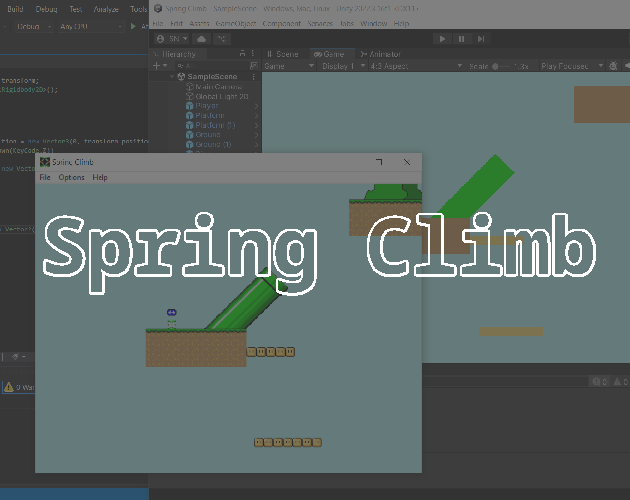
Task: Adjust the Game view Scale slider
Action: click(501, 66)
